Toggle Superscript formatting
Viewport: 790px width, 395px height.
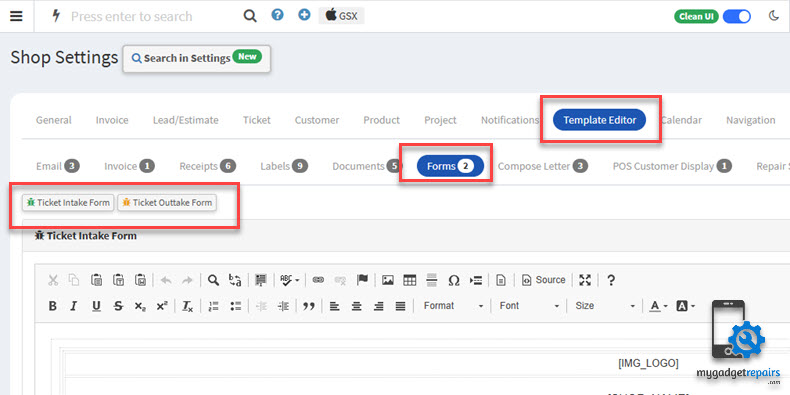[x=162, y=306]
